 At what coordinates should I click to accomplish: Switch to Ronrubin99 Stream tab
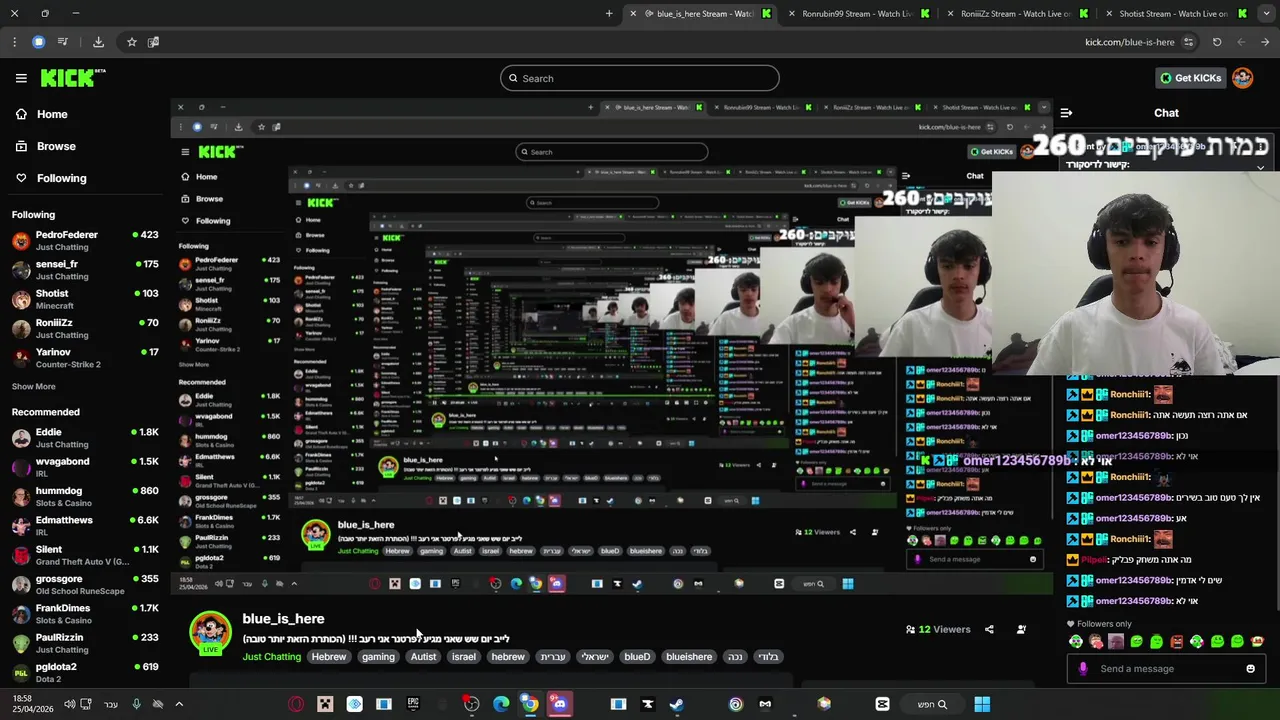858,14
